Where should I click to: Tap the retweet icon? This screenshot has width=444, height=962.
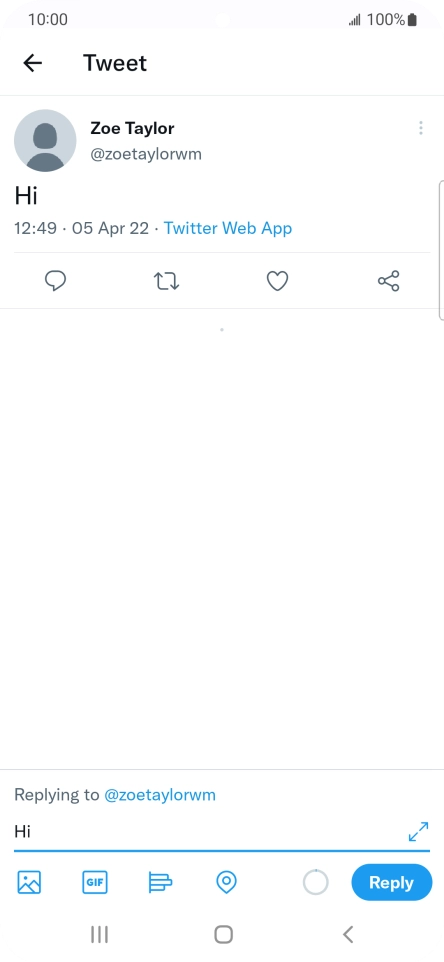[x=166, y=282]
